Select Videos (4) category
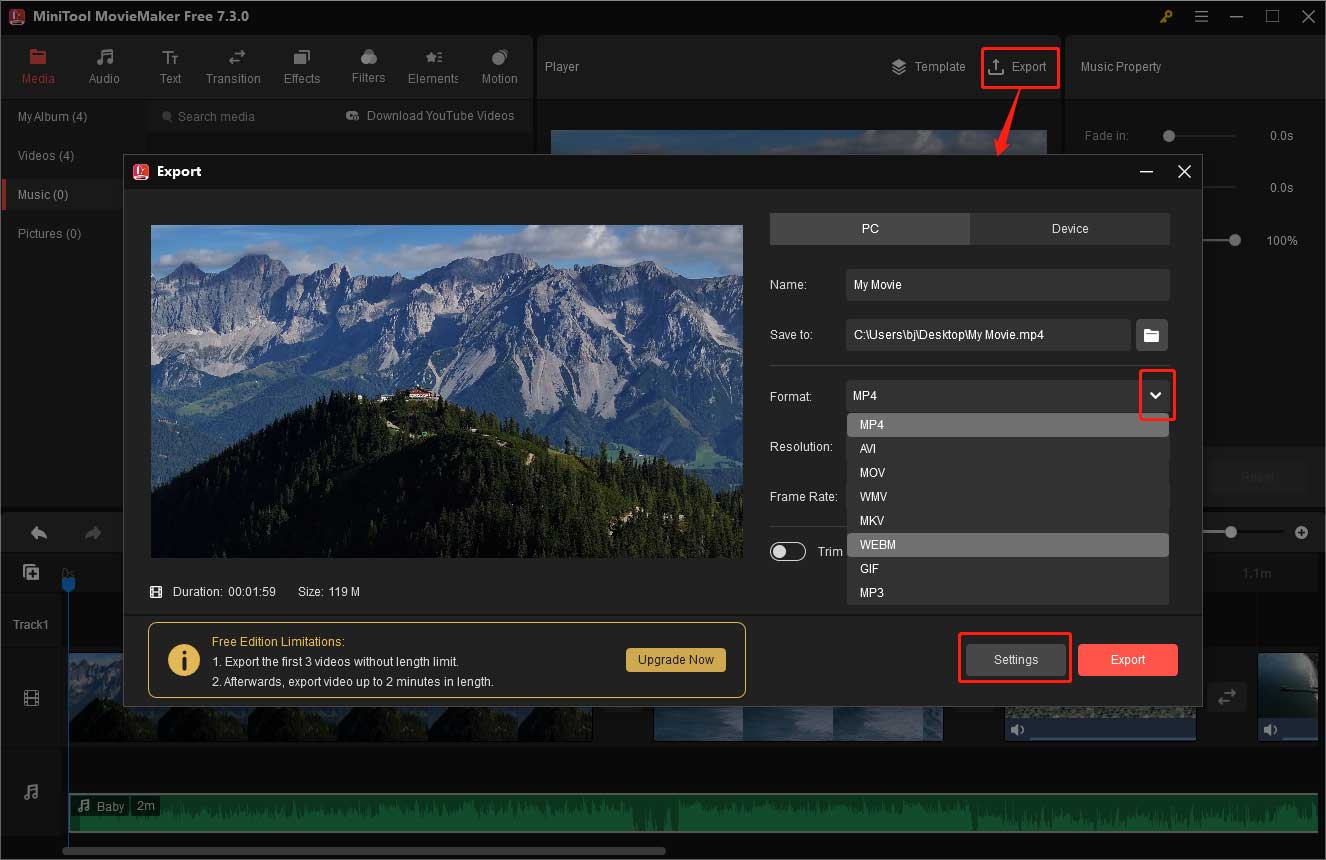The image size is (1326, 860). [x=46, y=156]
